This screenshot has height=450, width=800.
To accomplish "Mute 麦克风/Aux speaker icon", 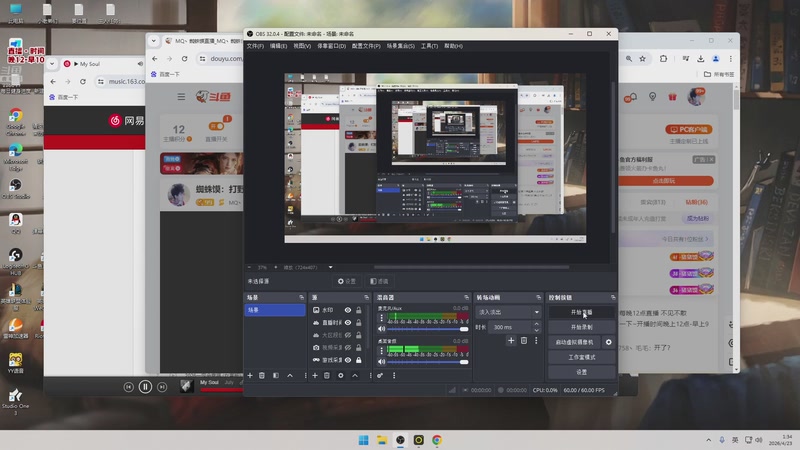I will (381, 329).
